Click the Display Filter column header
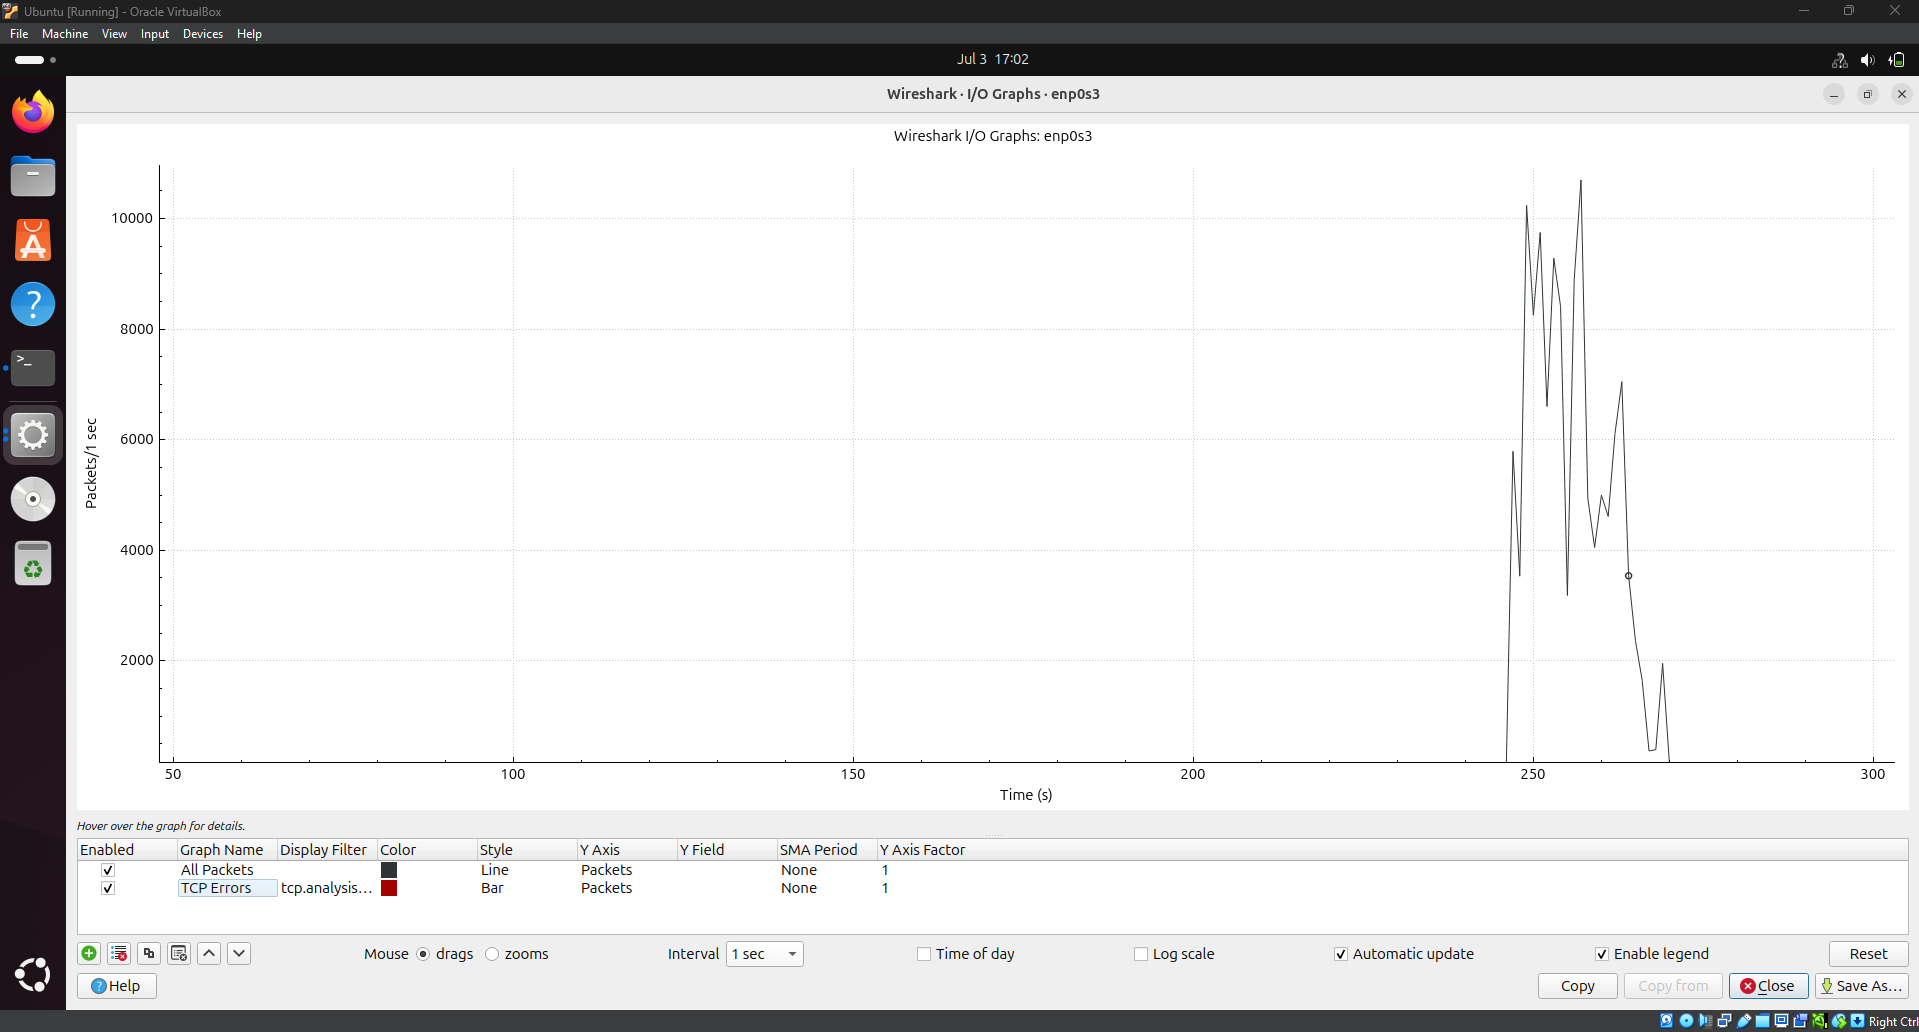1919x1032 pixels. pos(327,850)
